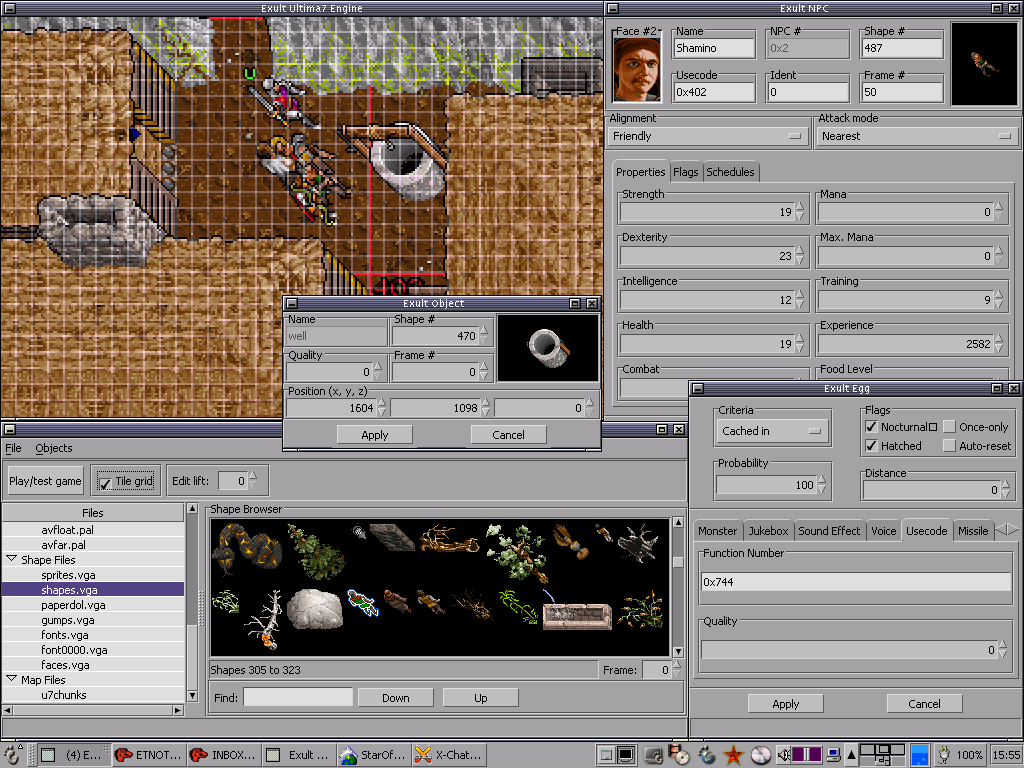Switch to the Schedules tab

click(730, 172)
